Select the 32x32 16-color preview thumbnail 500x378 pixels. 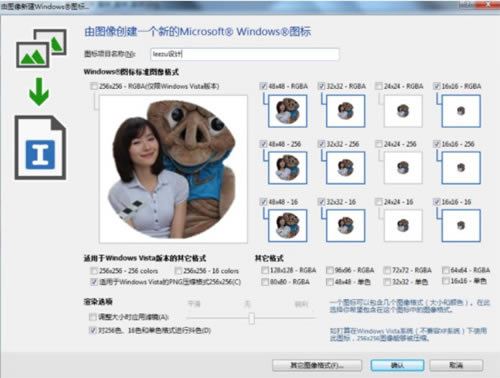click(x=346, y=225)
